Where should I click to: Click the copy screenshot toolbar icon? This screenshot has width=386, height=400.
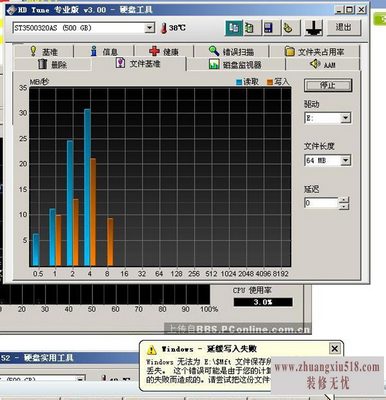tap(249, 28)
